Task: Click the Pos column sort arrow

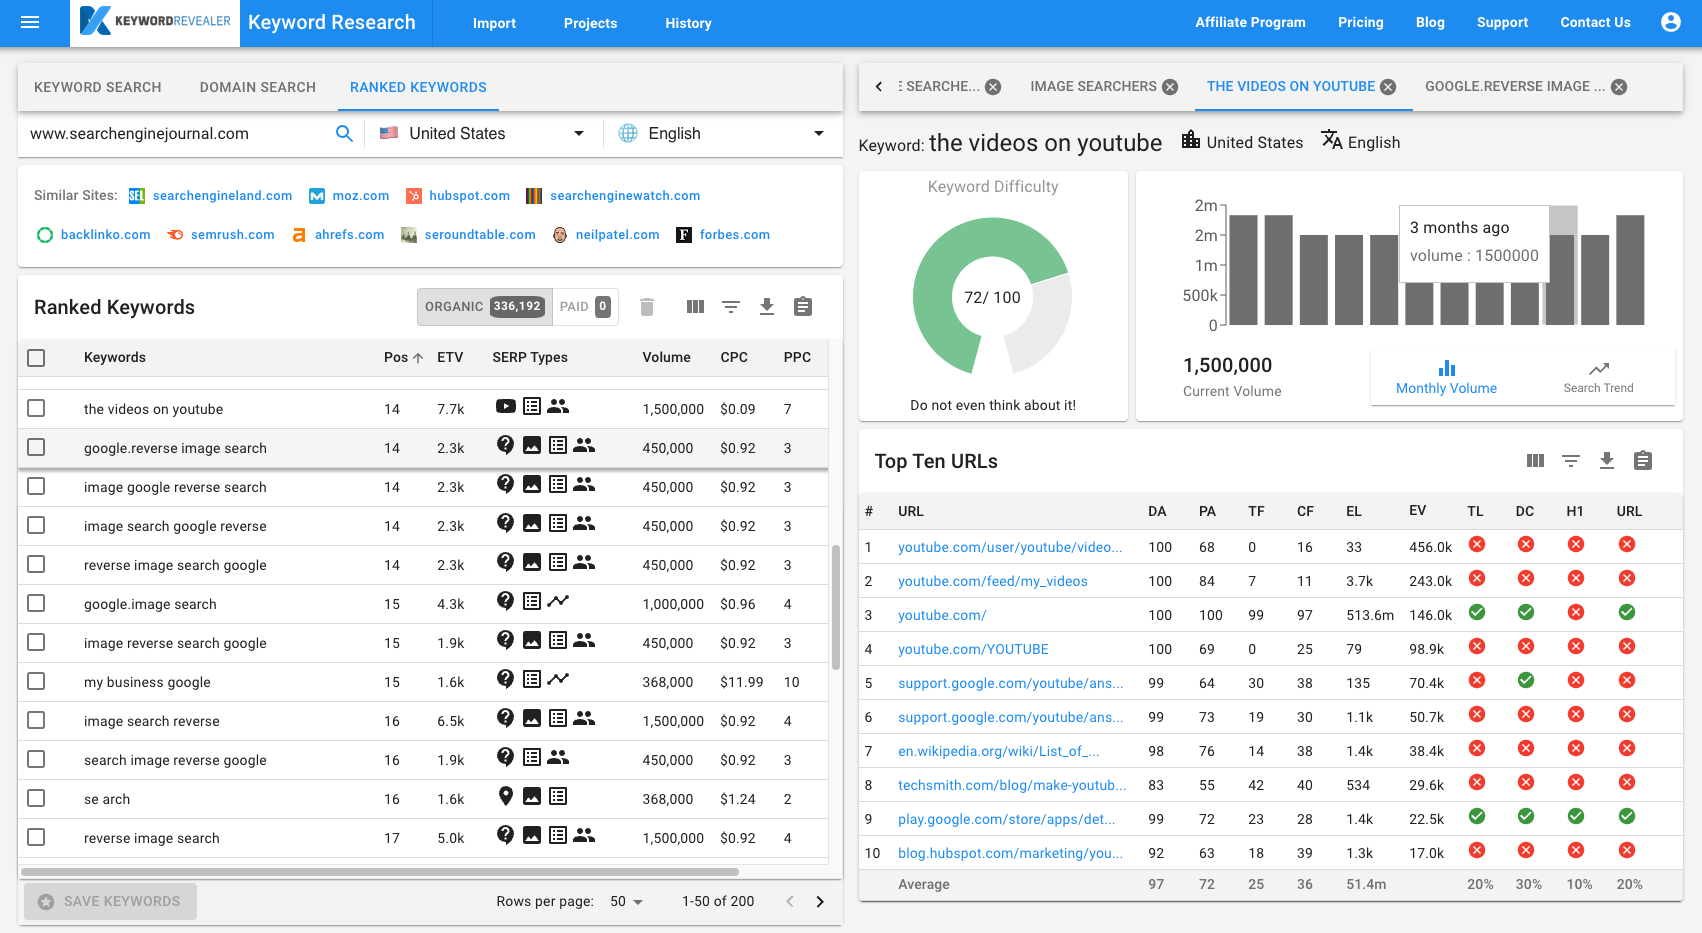Action: (x=418, y=358)
